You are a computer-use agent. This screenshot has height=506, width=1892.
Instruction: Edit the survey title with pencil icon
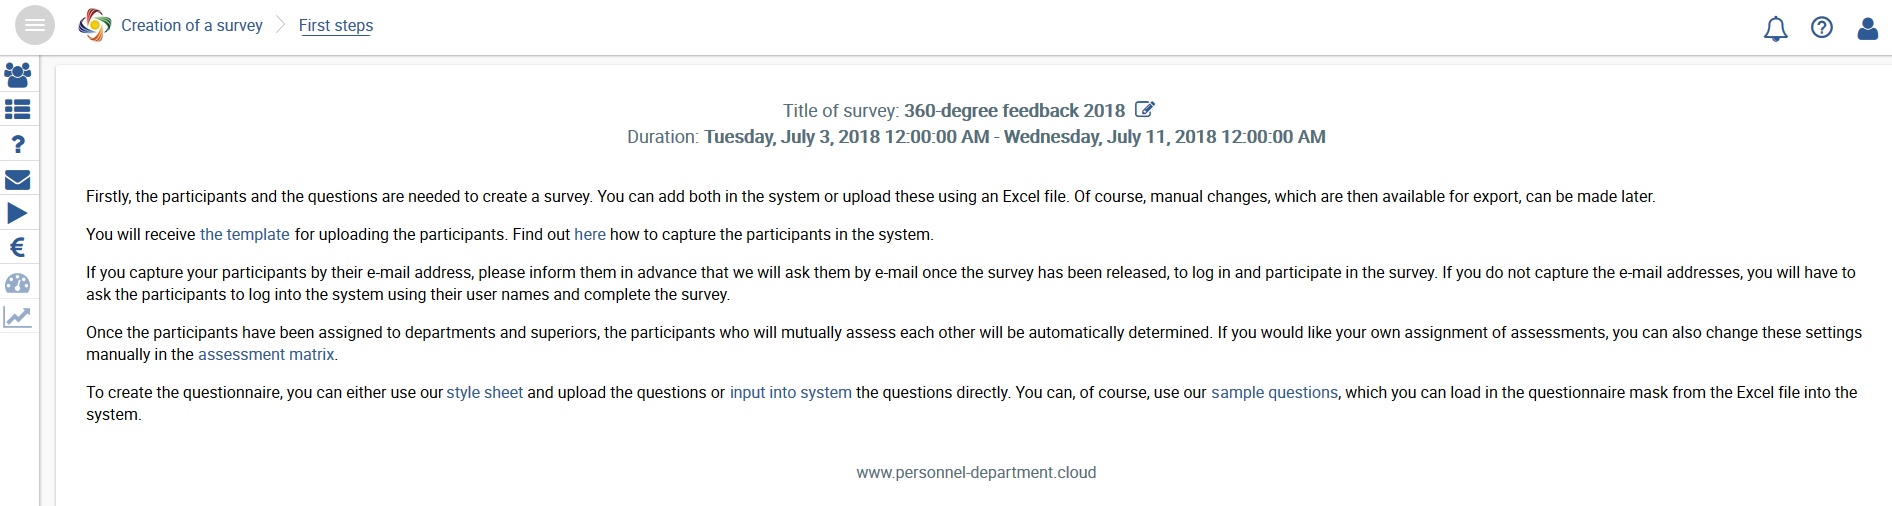[x=1146, y=110]
